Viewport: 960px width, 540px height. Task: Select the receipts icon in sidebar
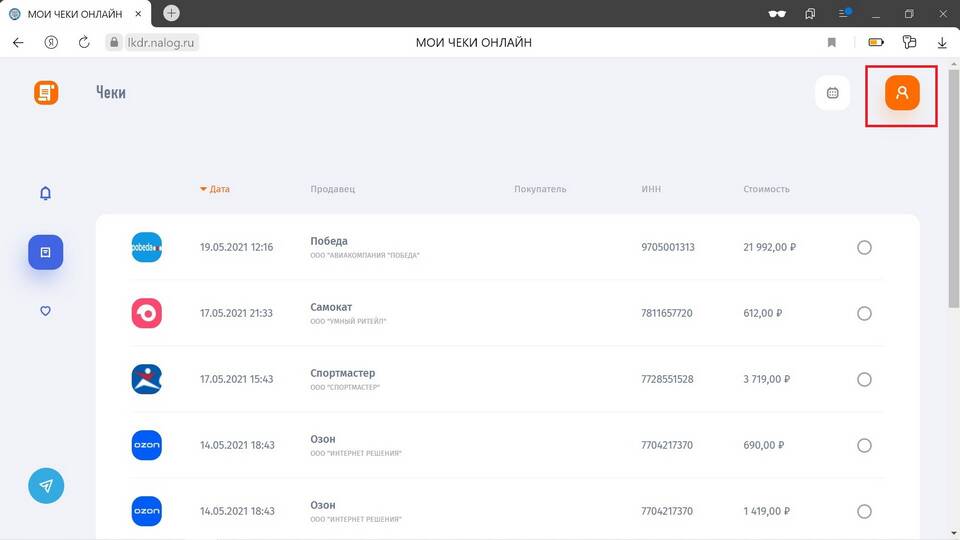(x=45, y=252)
